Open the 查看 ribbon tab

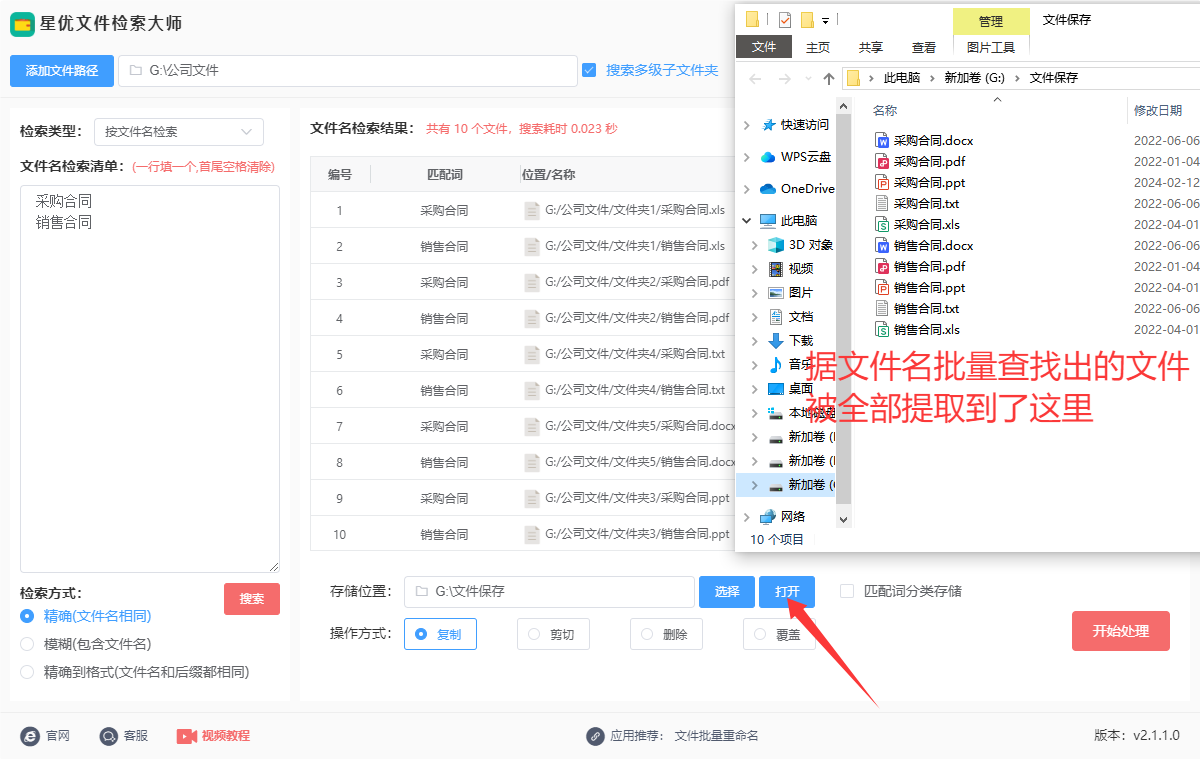(x=924, y=47)
